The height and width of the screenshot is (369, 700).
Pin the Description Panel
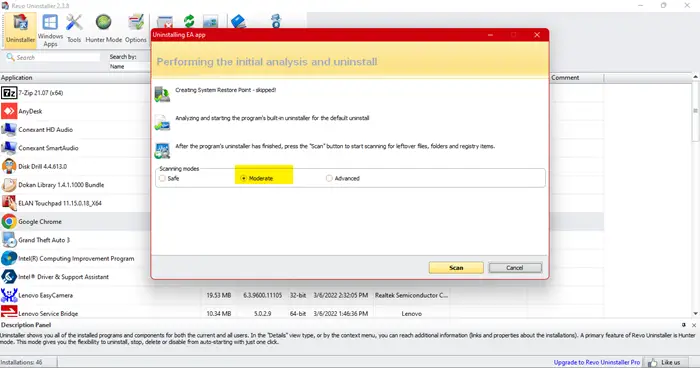[x=683, y=325]
